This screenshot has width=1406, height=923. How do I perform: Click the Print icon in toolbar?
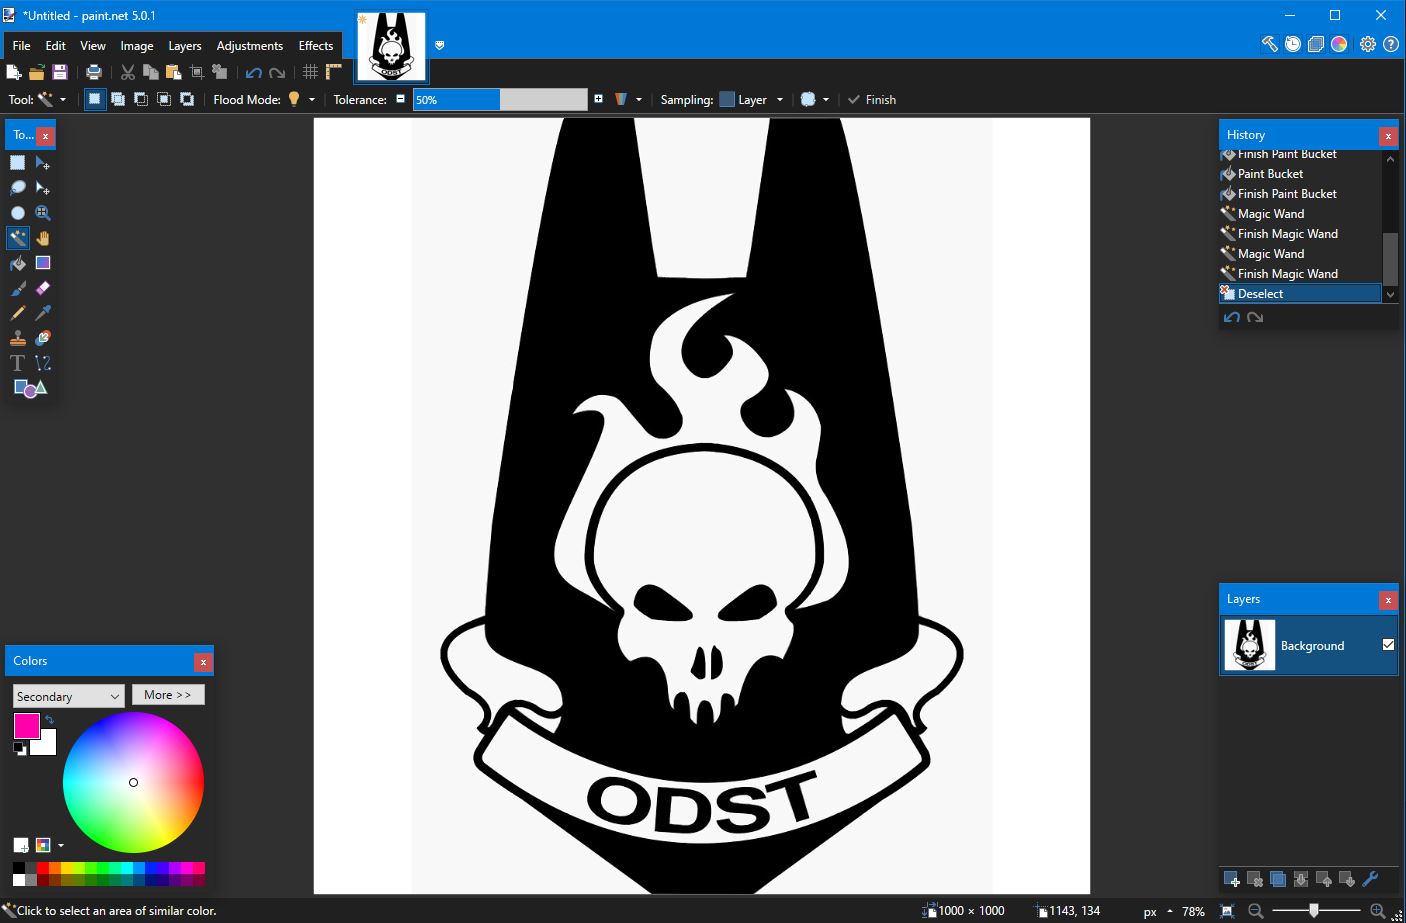point(94,72)
